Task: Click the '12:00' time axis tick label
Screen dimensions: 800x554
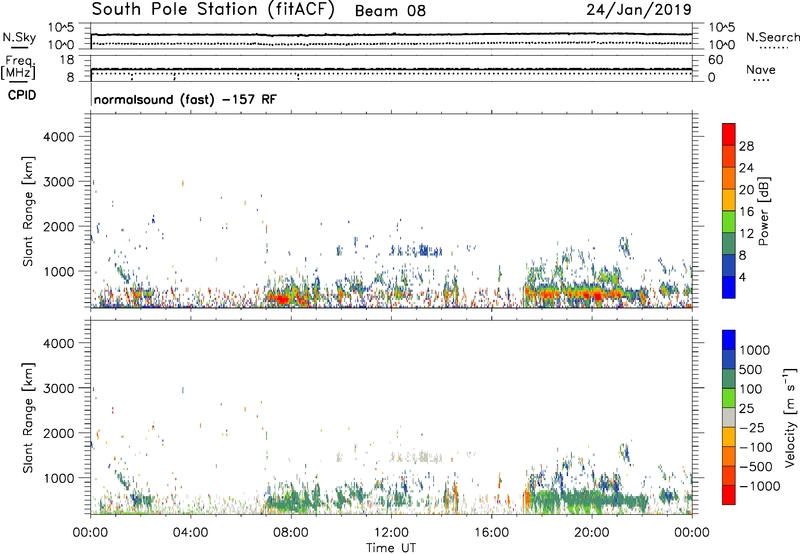Action: click(x=391, y=533)
